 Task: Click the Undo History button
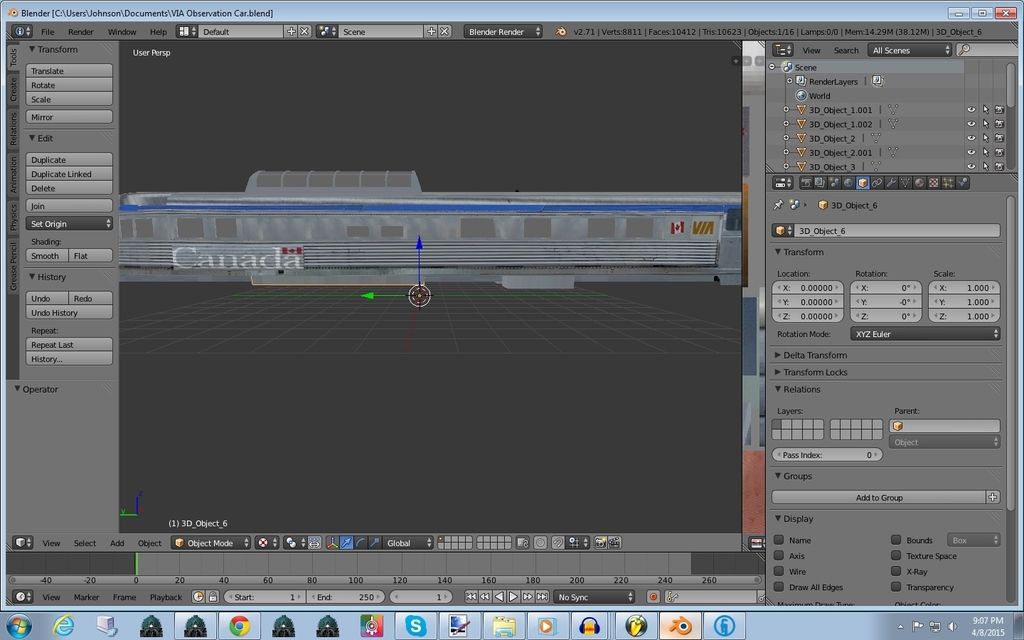tap(69, 312)
